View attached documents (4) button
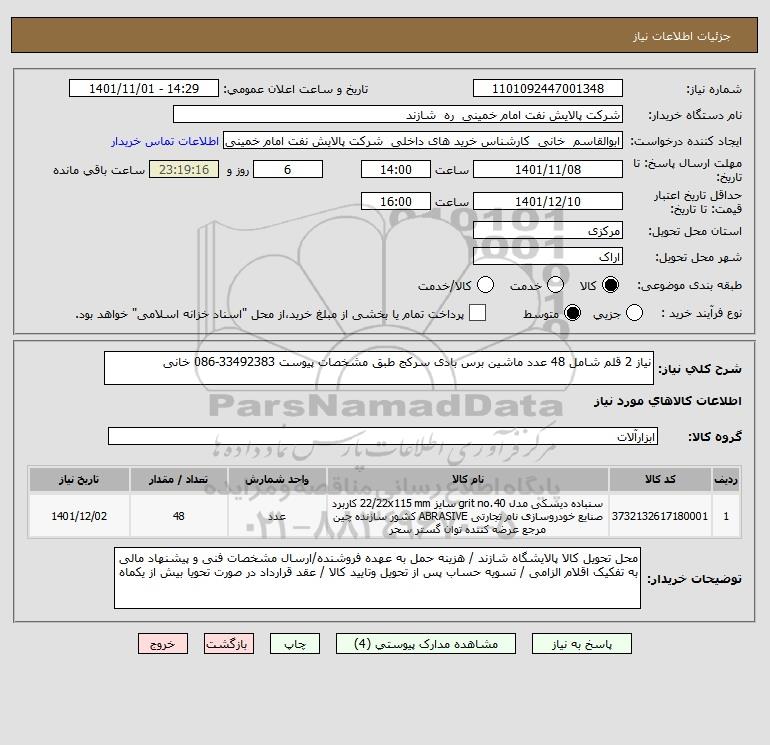Viewport: 770px width, 745px height. pyautogui.click(x=426, y=644)
